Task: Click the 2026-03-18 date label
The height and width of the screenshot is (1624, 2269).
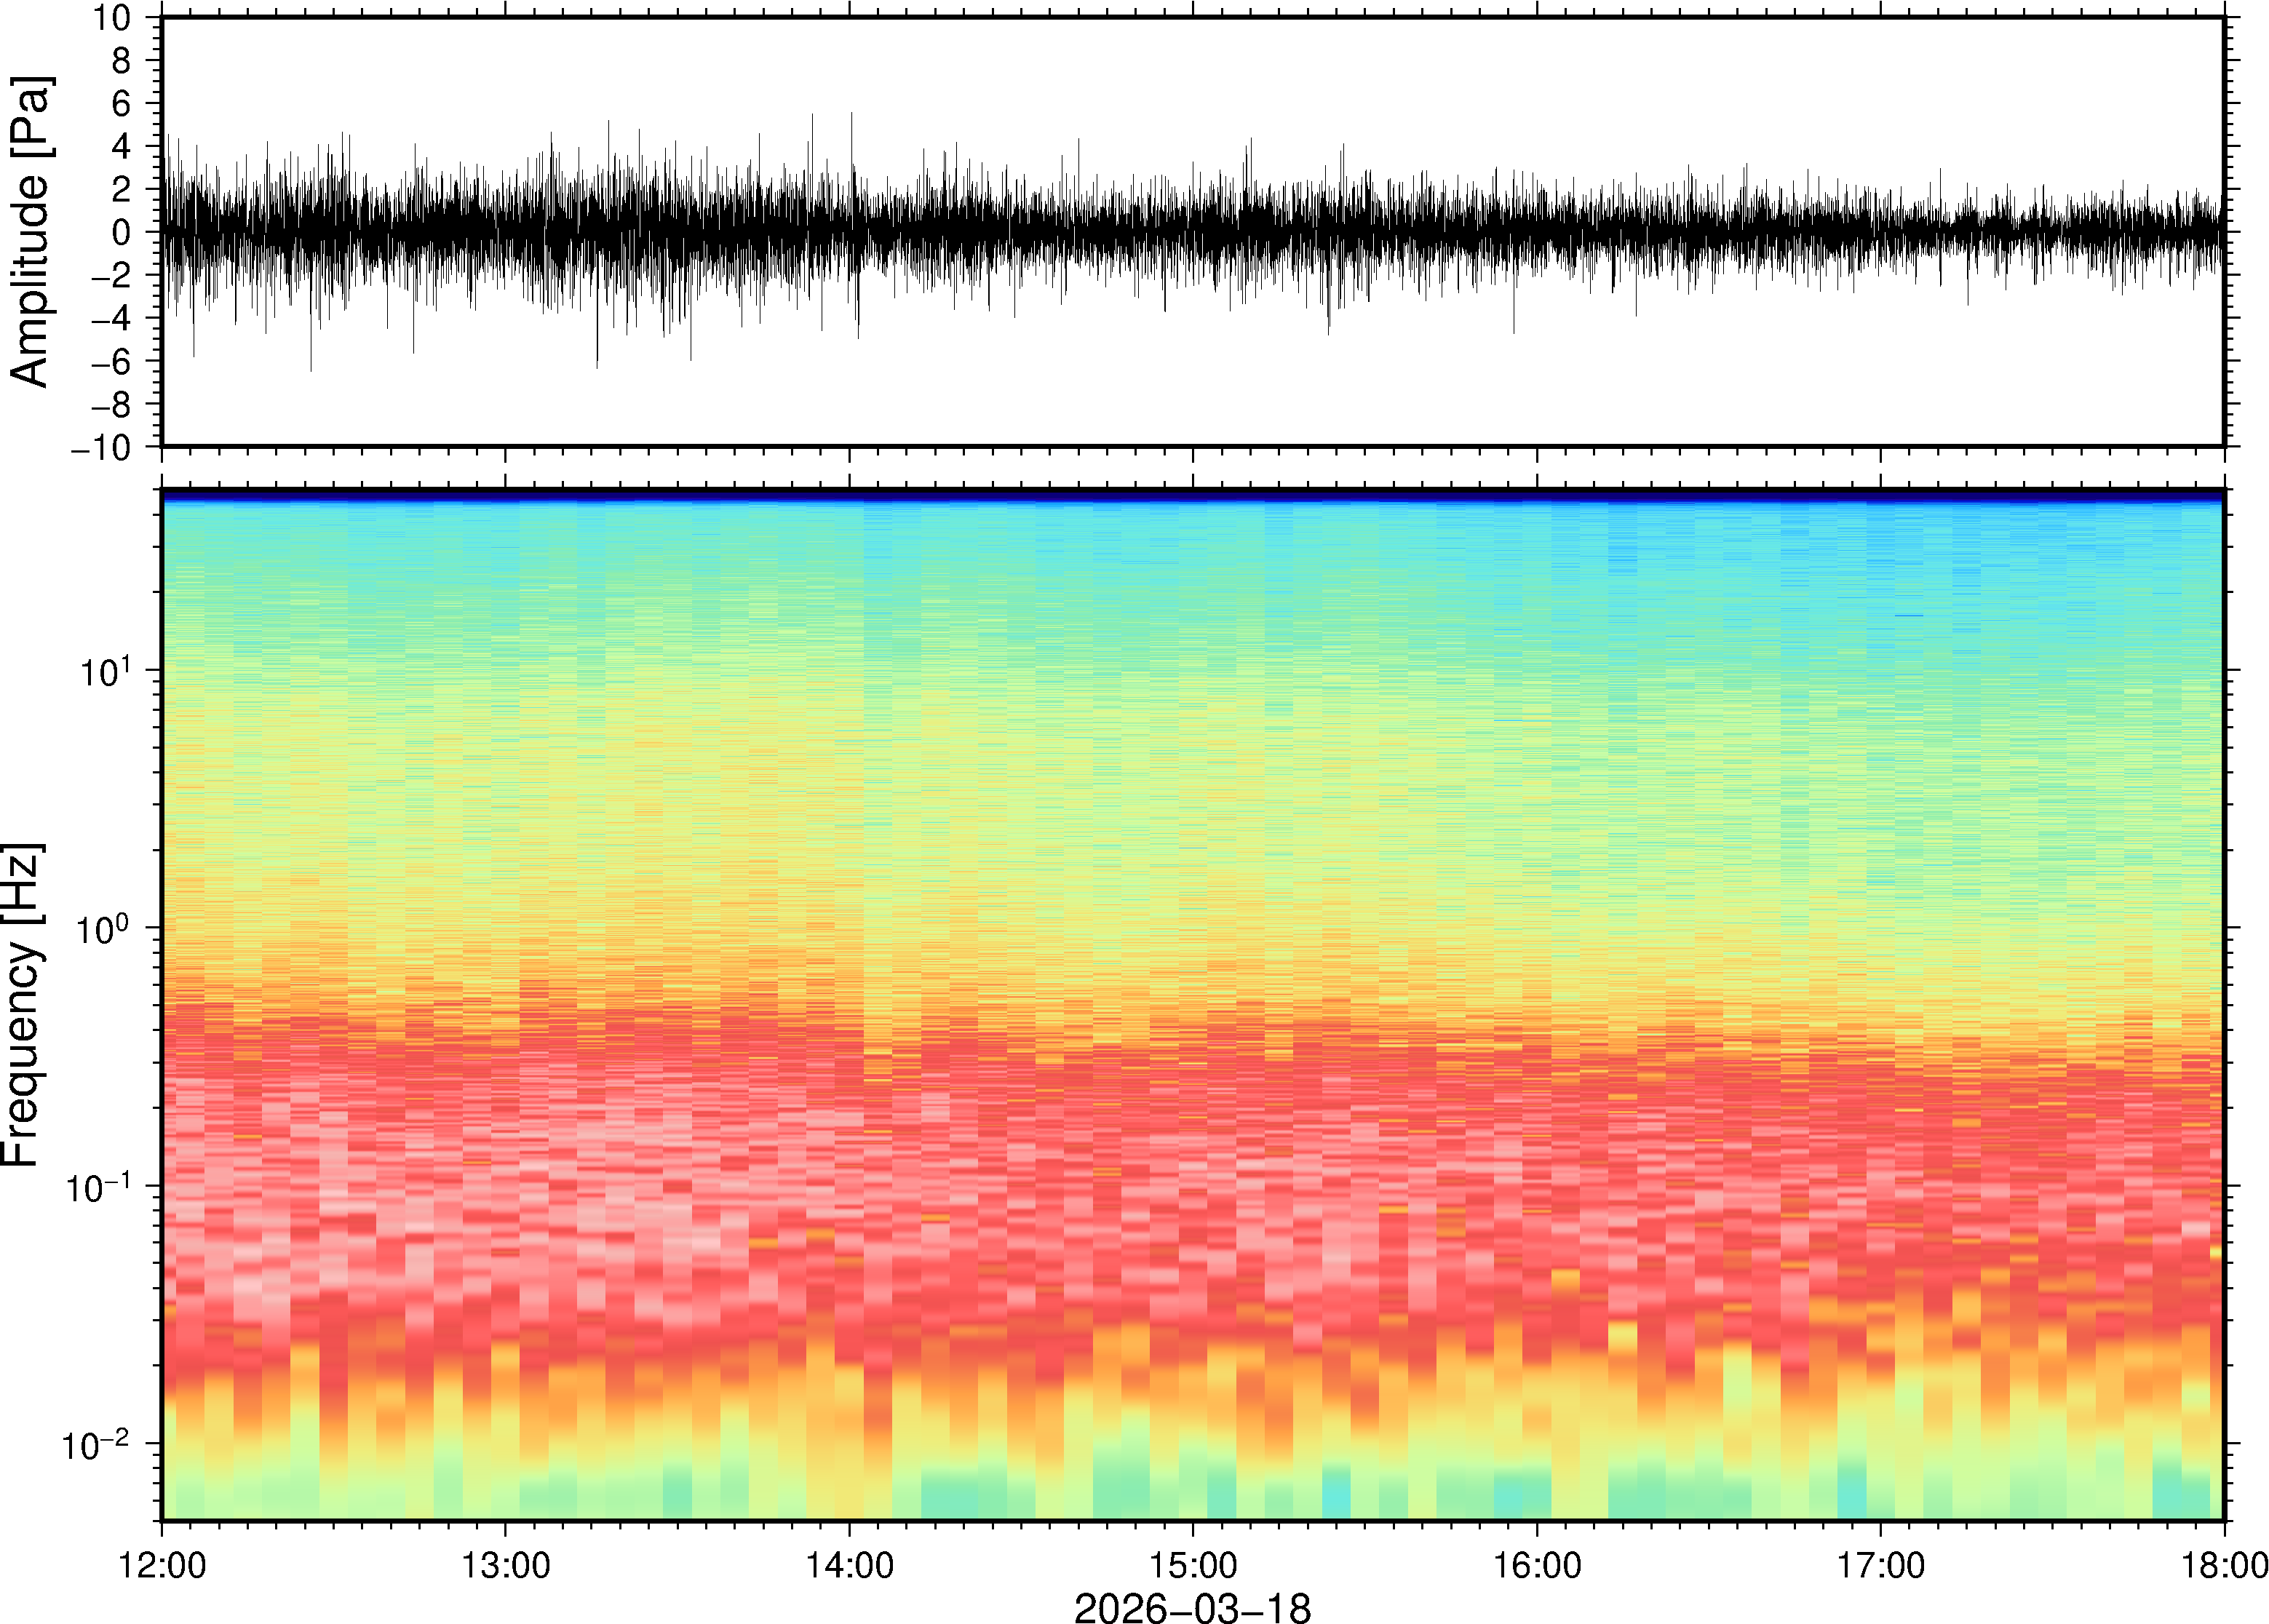Action: point(1192,1607)
